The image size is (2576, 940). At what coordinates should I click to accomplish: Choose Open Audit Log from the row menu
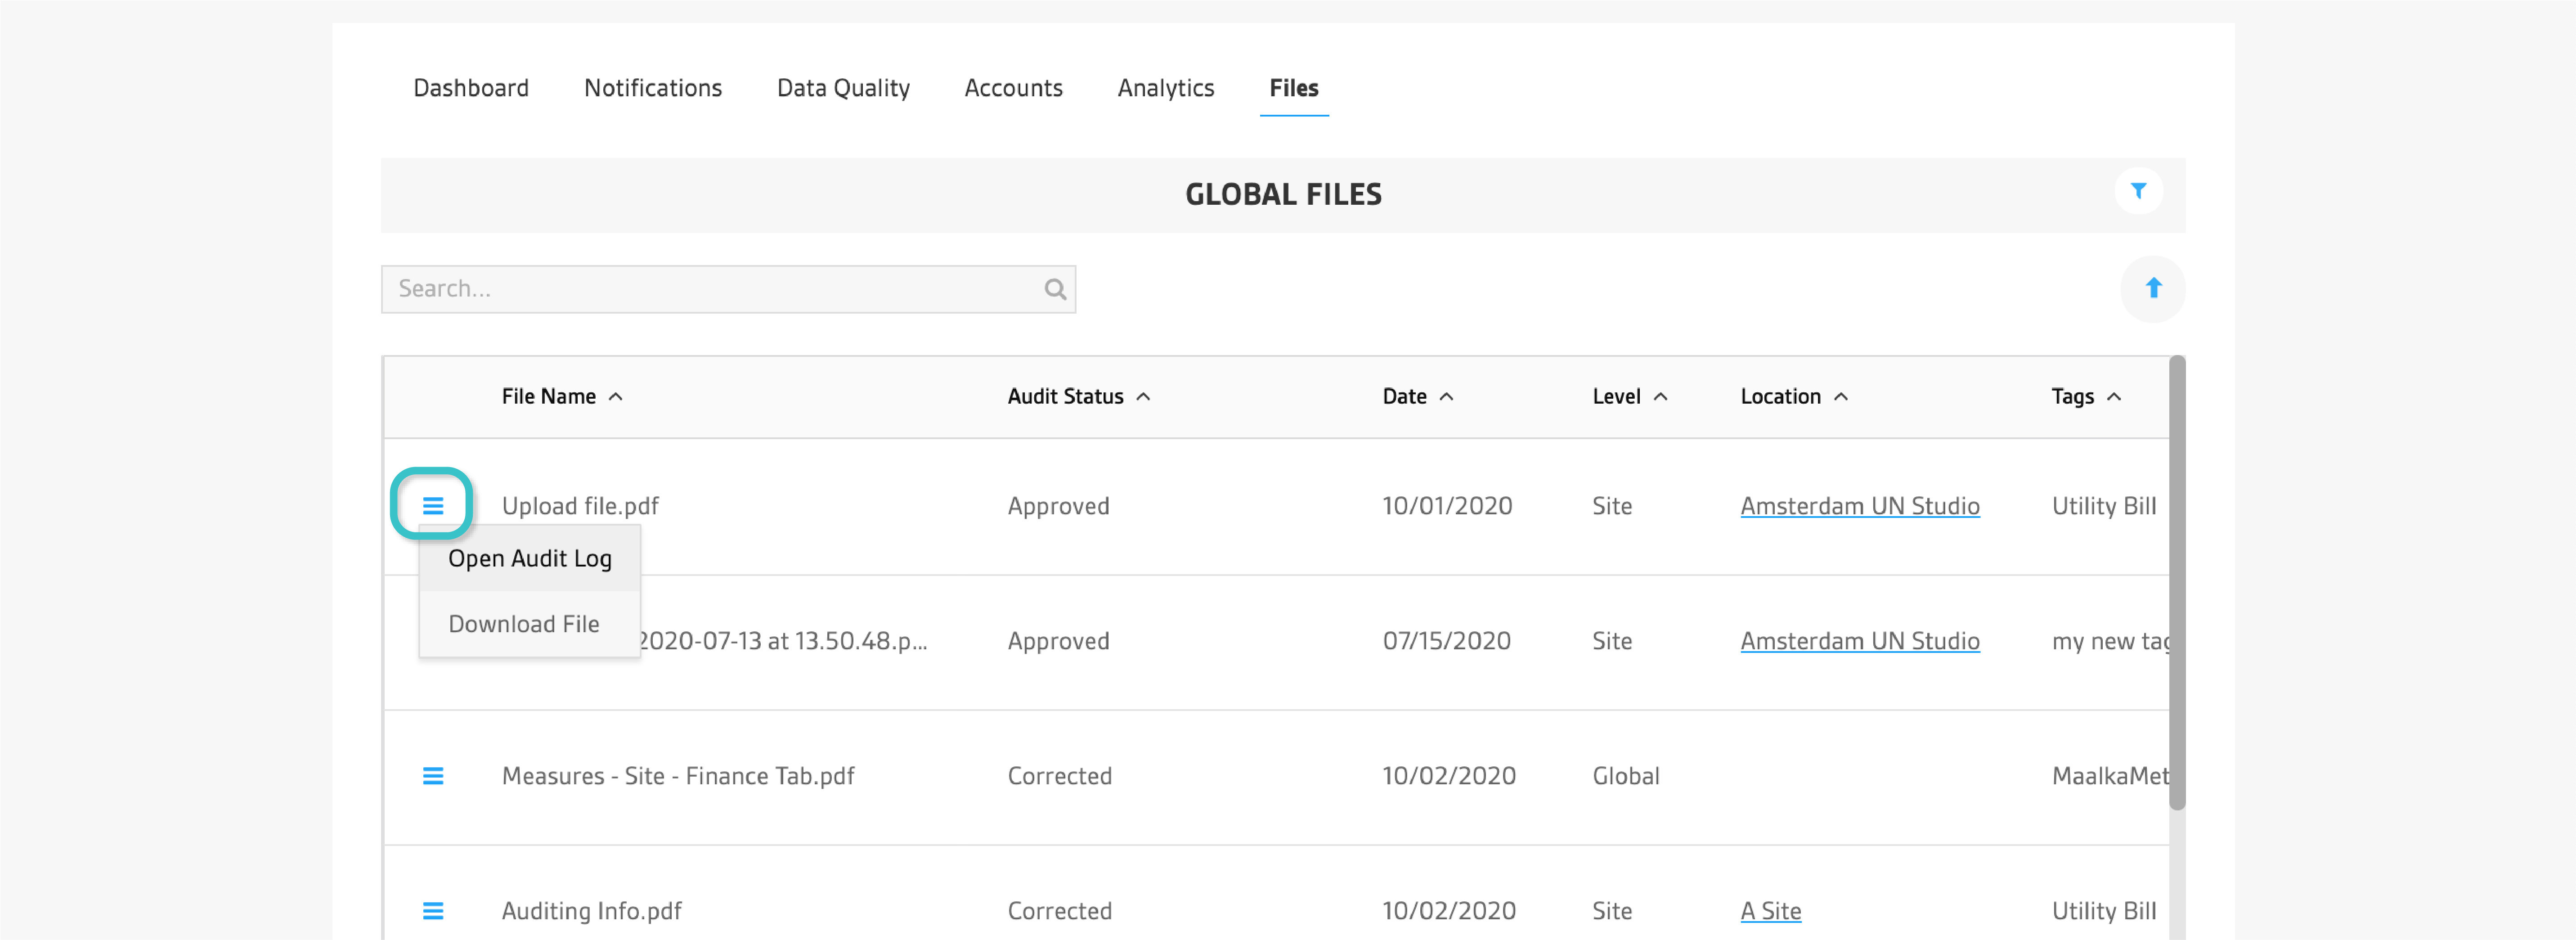529,559
